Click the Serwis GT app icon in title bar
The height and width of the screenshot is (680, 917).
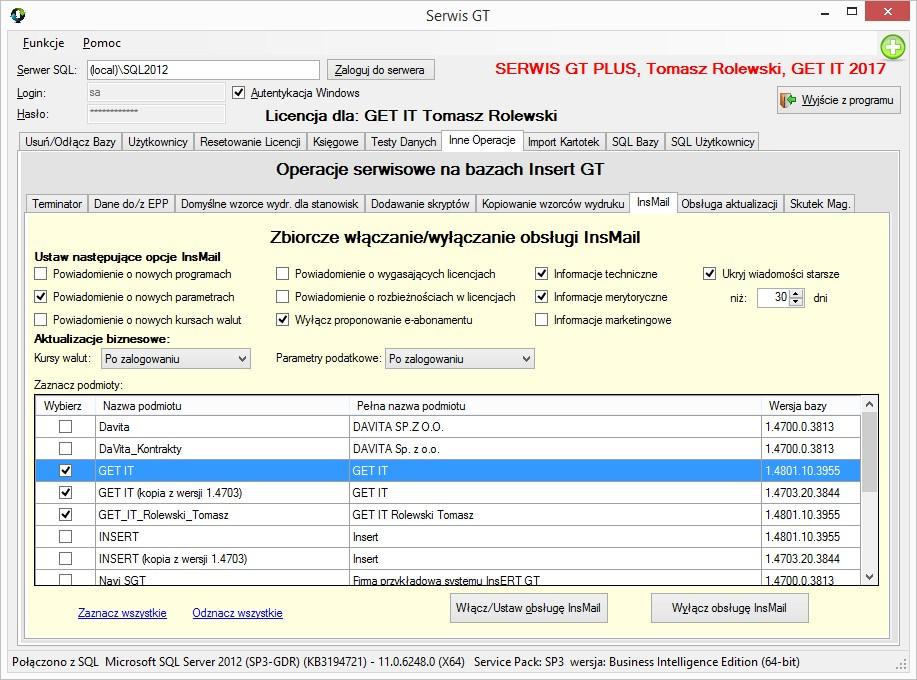[18, 15]
